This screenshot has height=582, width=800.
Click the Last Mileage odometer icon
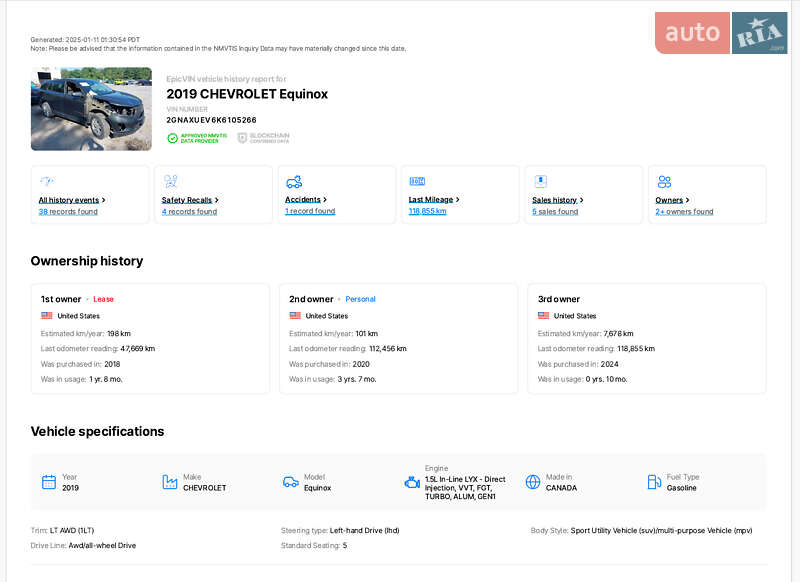pyautogui.click(x=417, y=181)
